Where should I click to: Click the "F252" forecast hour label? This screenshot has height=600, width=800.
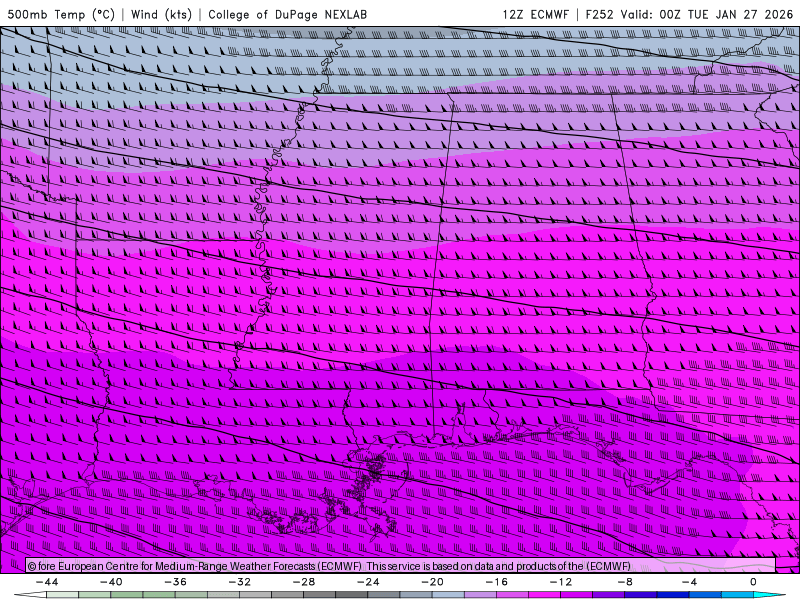(599, 14)
